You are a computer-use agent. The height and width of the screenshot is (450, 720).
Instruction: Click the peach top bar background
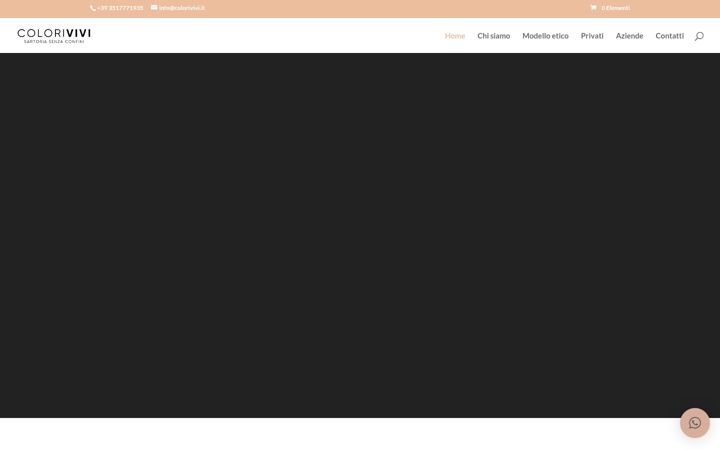tap(367, 9)
